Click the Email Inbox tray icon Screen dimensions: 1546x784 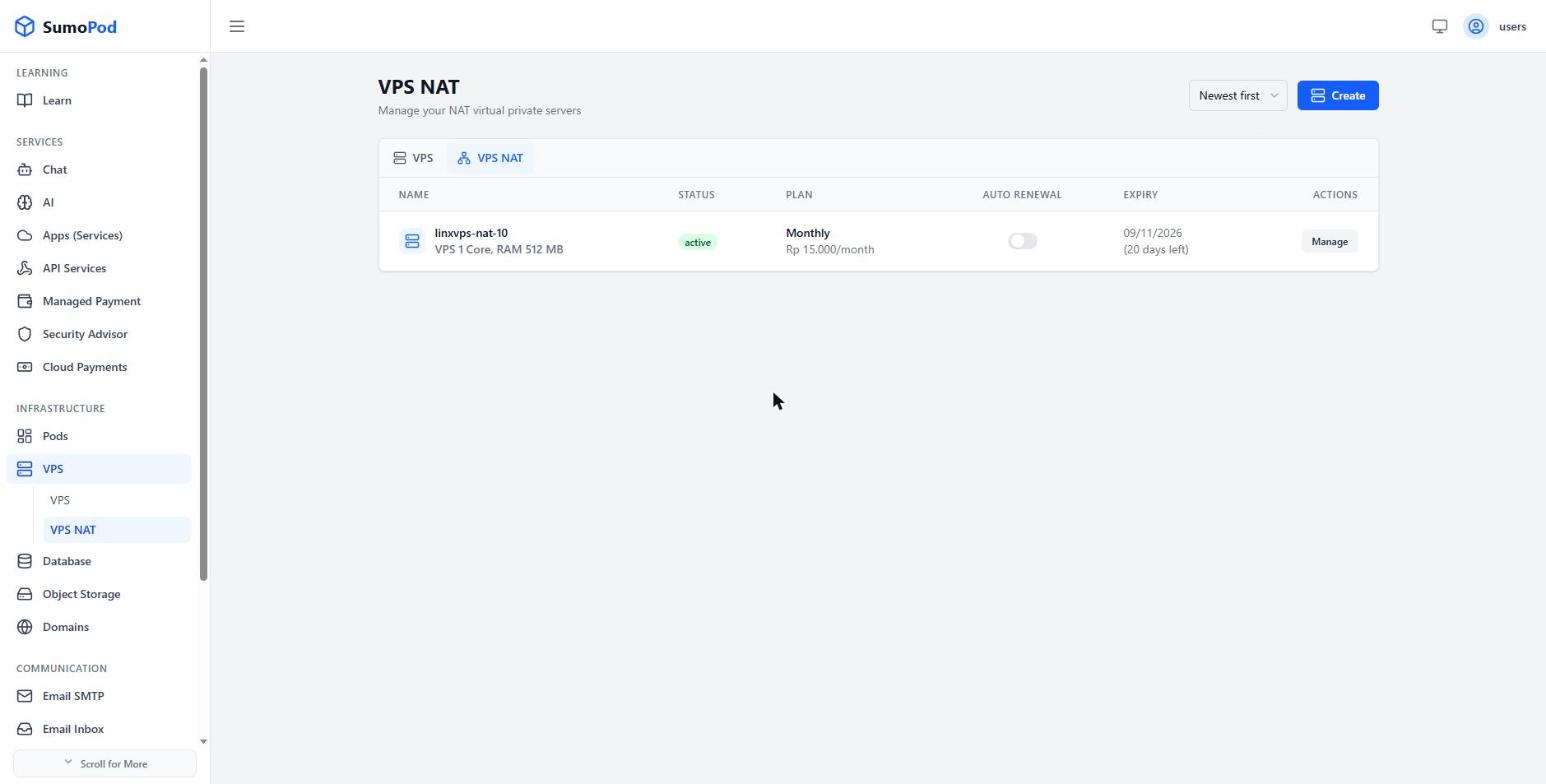coord(25,729)
